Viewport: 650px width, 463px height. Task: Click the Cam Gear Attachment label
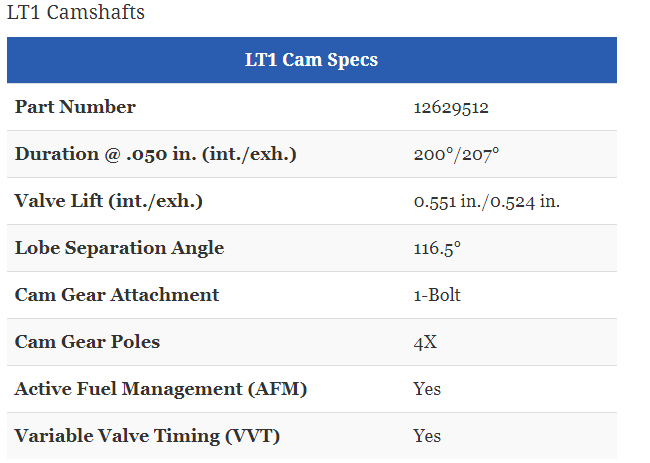click(117, 295)
